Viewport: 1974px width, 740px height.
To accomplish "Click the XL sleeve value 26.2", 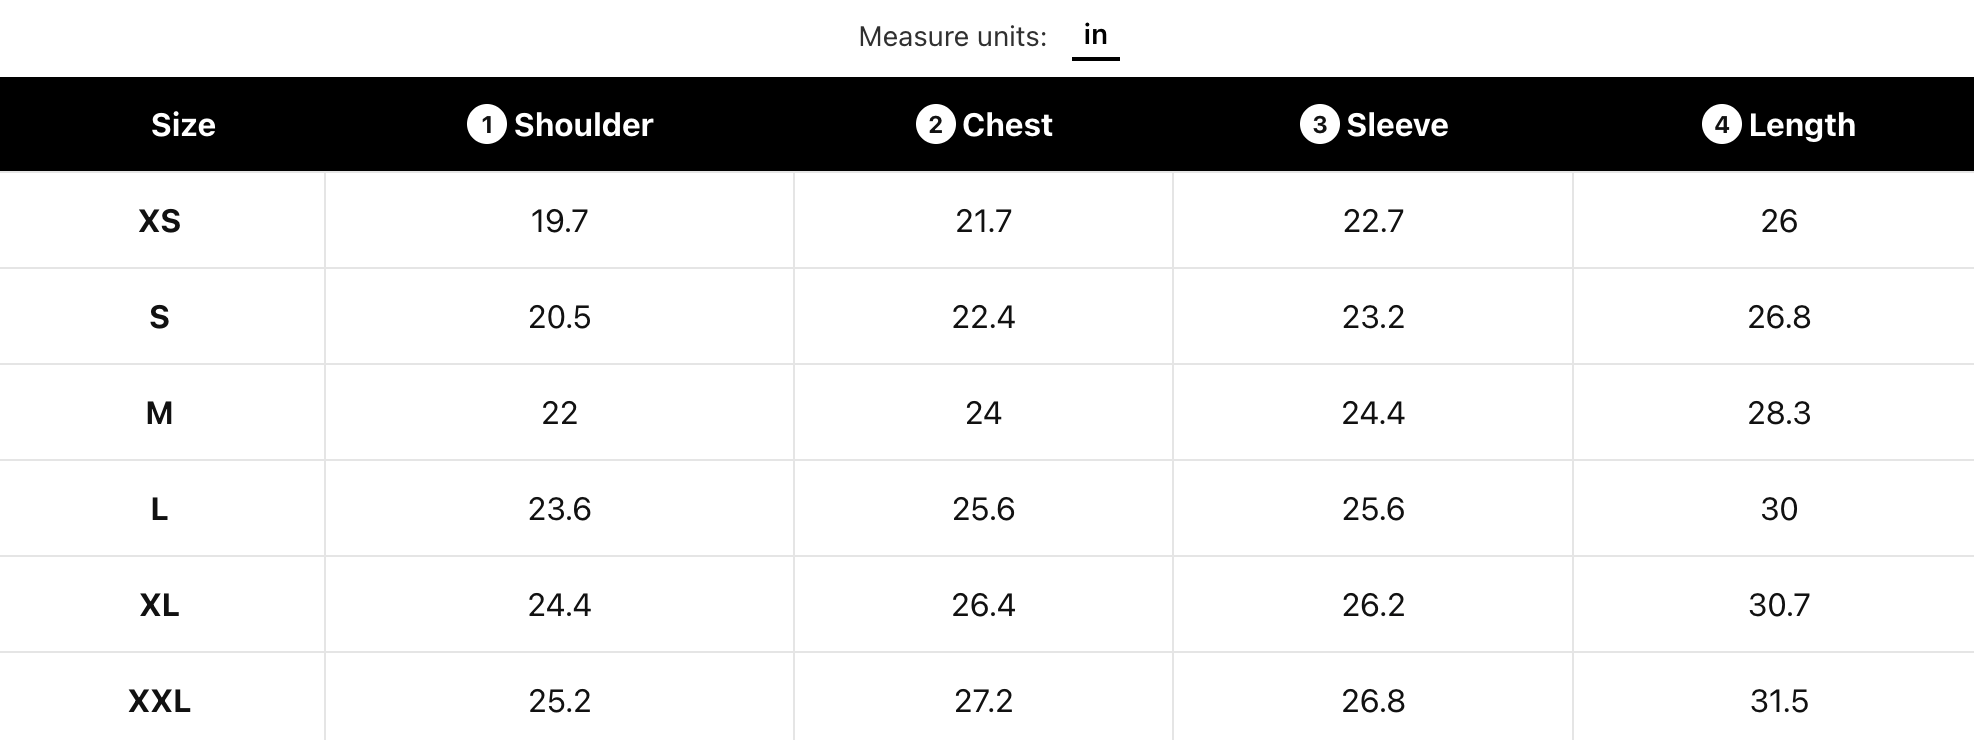I will pyautogui.click(x=1373, y=605).
